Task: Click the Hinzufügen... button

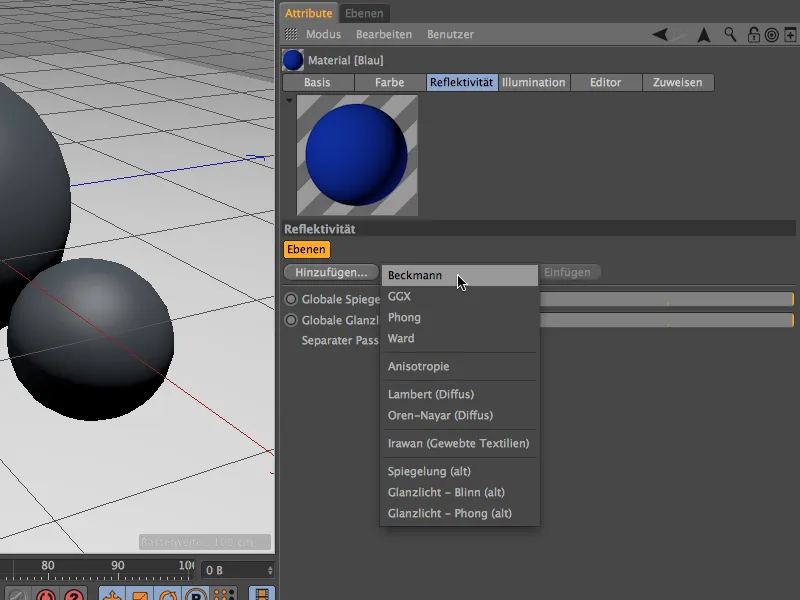Action: point(331,272)
